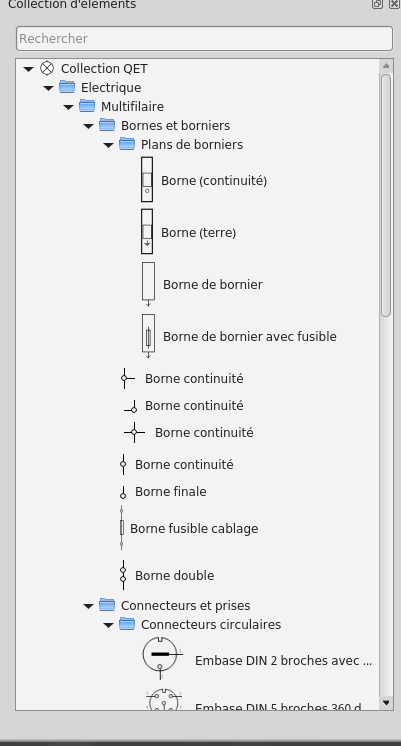
Task: Click in the Rechercher search field
Action: (205, 39)
